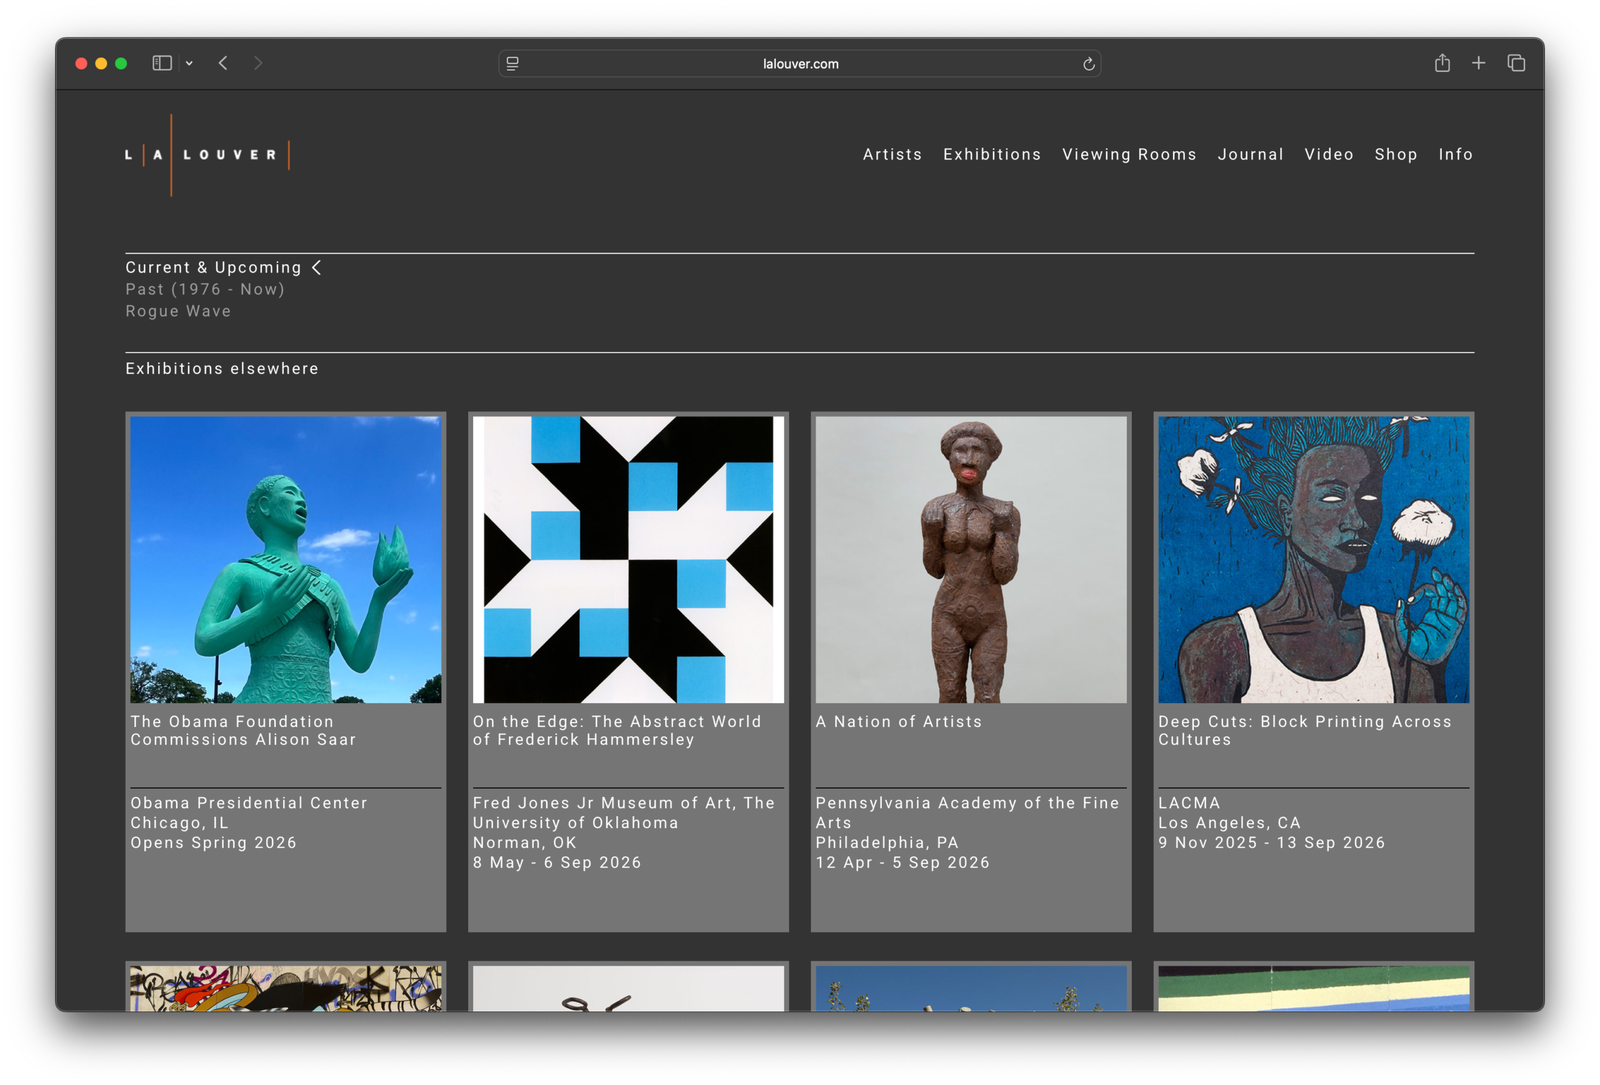This screenshot has width=1600, height=1085.
Task: Click the 12 Apr - 5 Sep 2026 date
Action: [903, 863]
